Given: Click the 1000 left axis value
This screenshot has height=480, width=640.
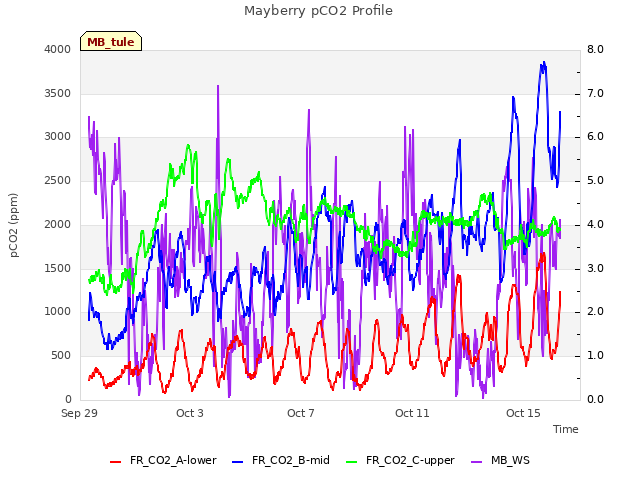Looking at the screenshot, I should [58, 312].
